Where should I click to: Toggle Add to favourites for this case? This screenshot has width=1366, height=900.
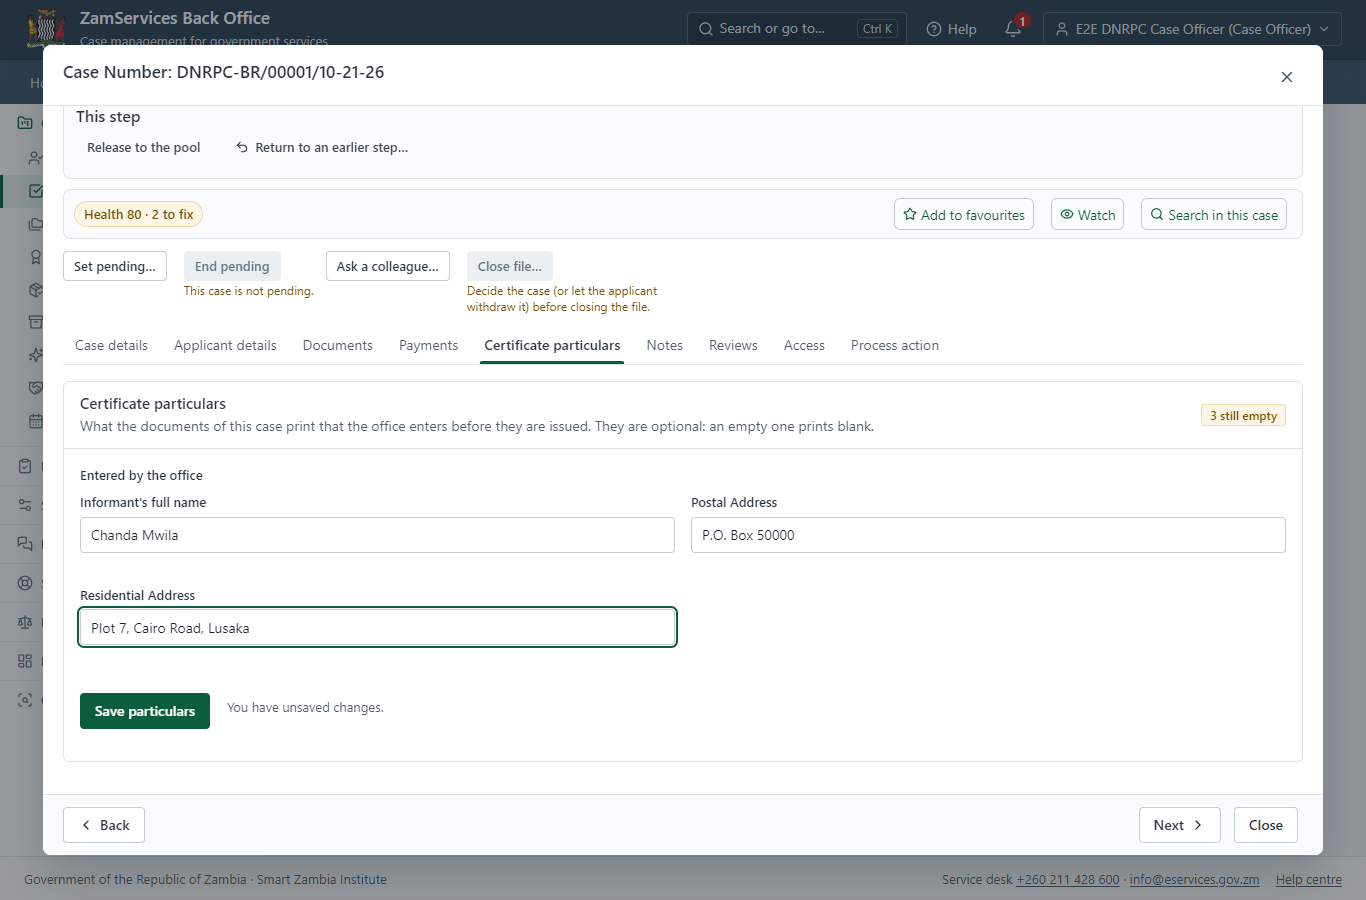(x=964, y=214)
